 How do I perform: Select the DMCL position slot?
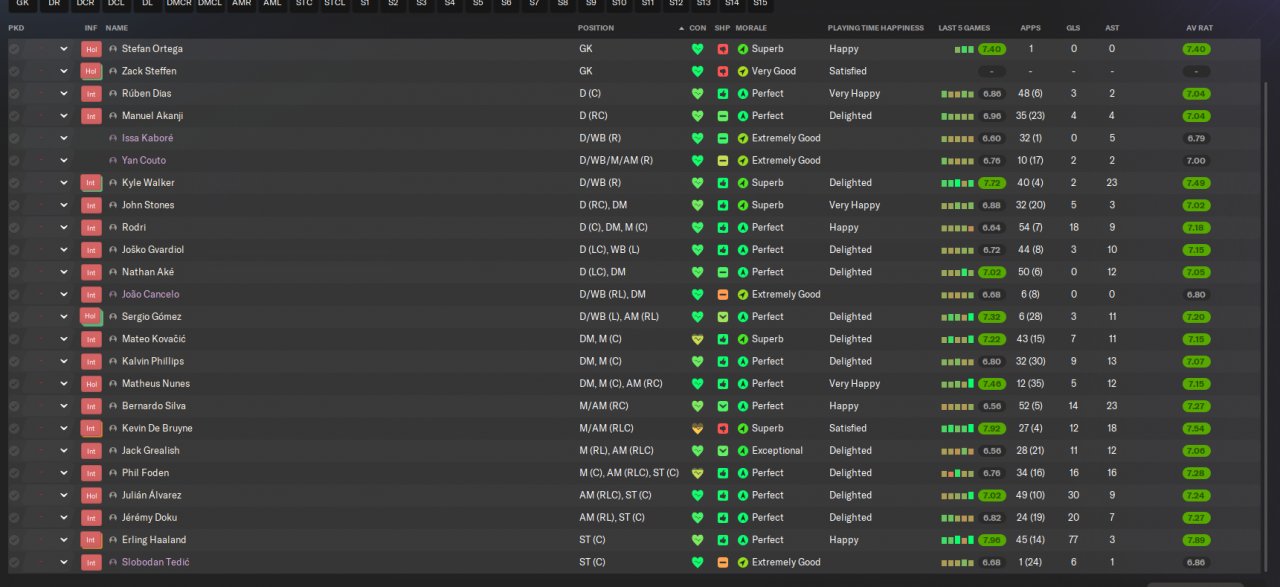coord(210,5)
